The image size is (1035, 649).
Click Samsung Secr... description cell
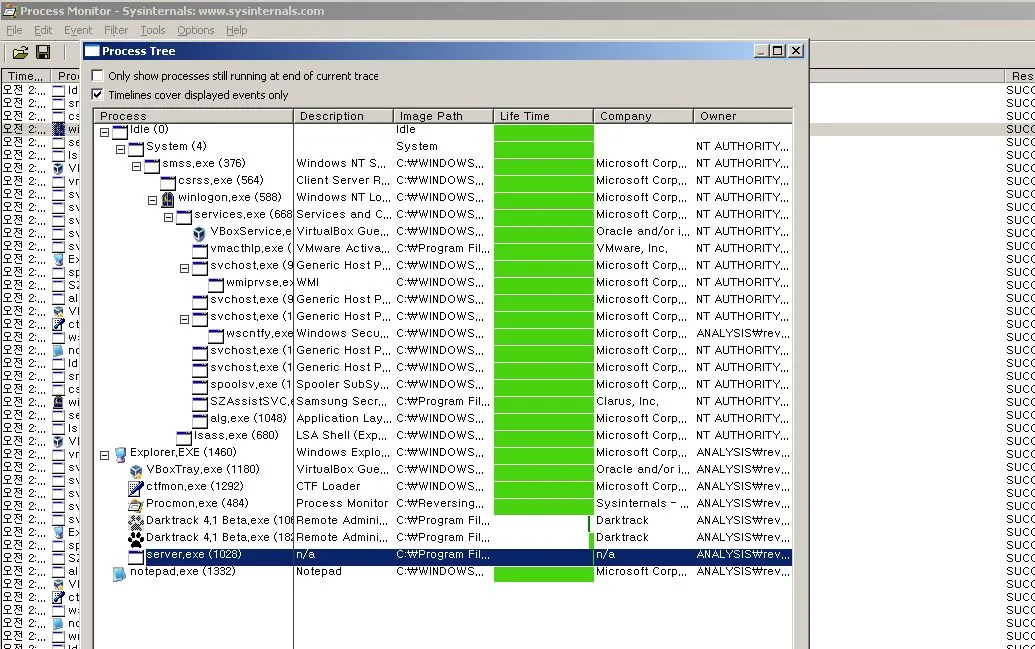coord(341,401)
